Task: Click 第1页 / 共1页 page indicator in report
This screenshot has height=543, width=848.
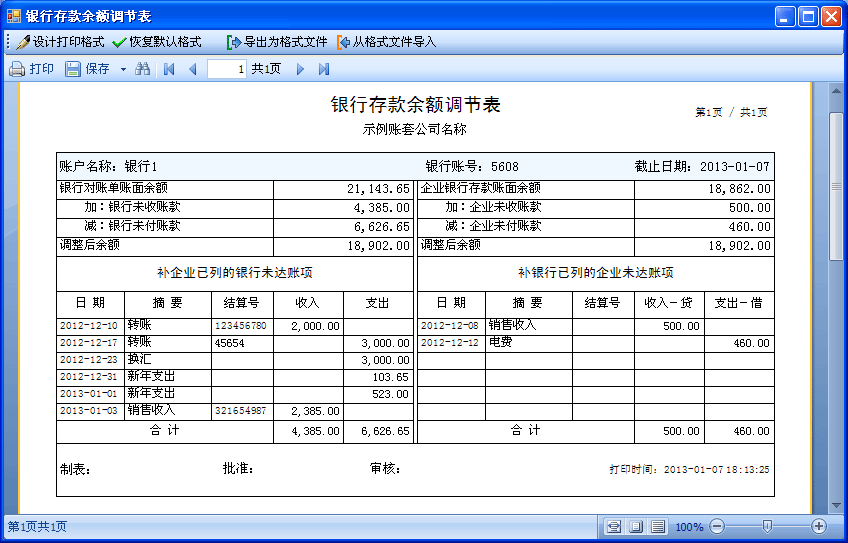Action: pos(731,112)
